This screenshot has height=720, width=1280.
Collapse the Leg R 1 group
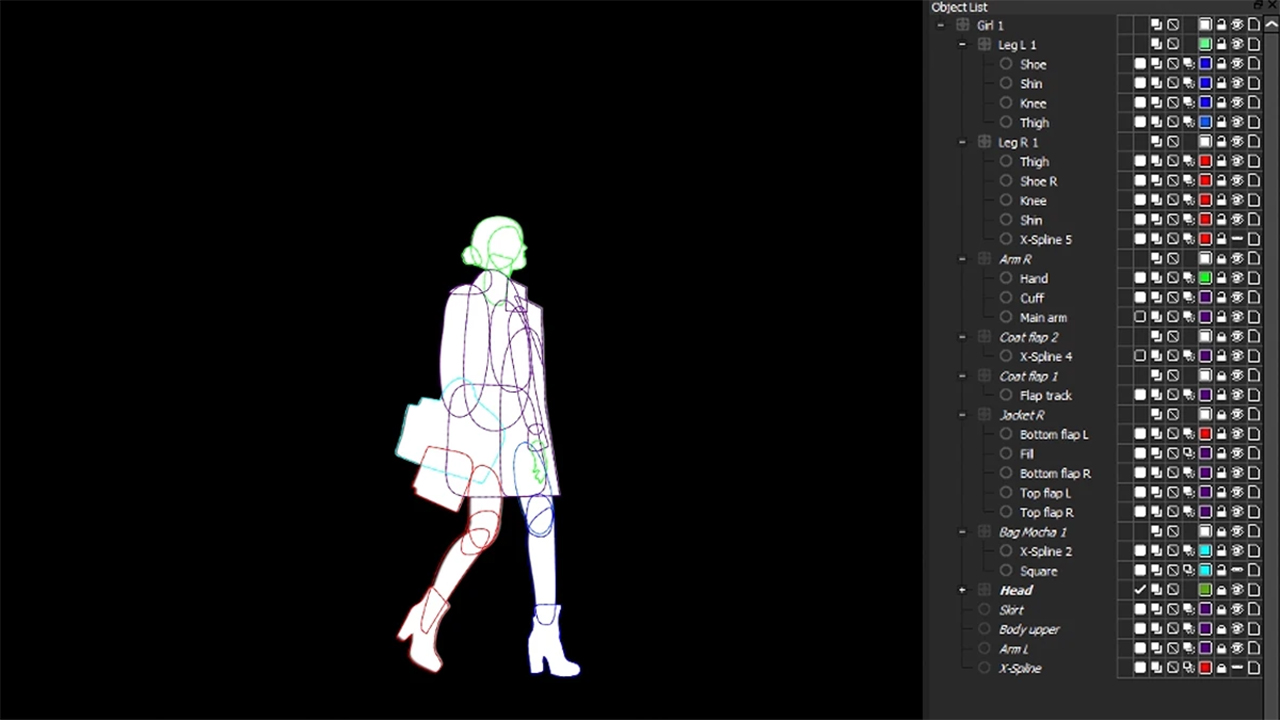[x=962, y=142]
